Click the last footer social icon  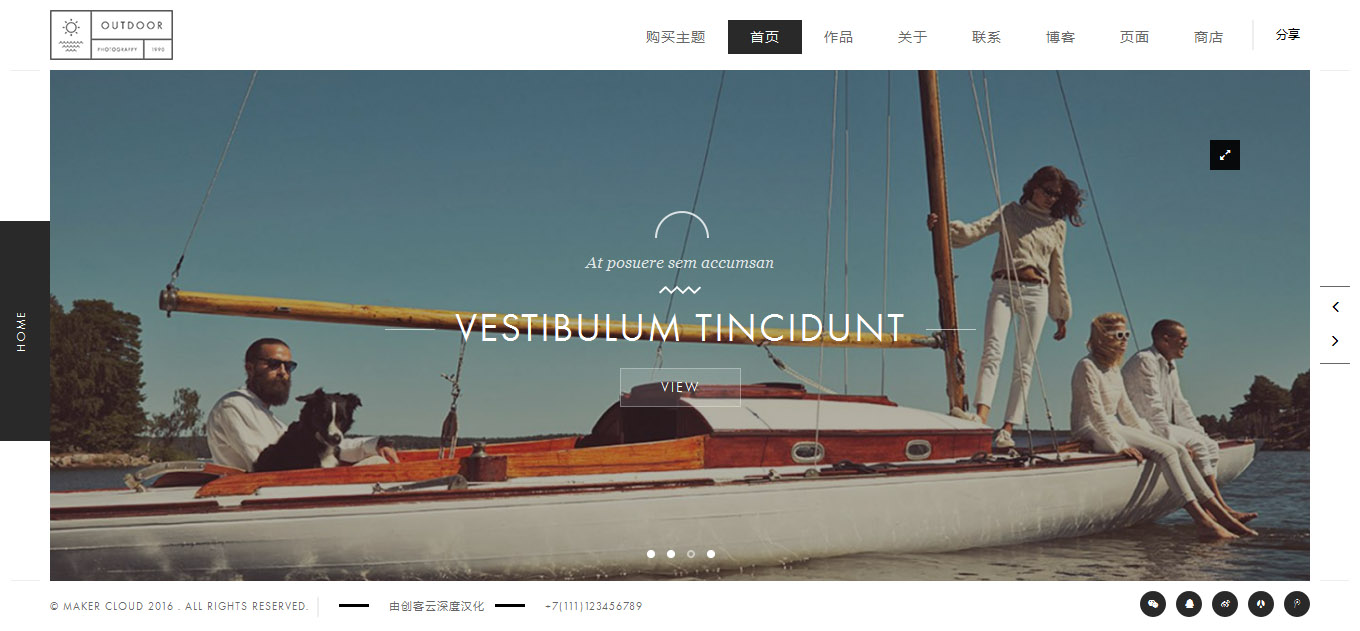[x=1297, y=604]
